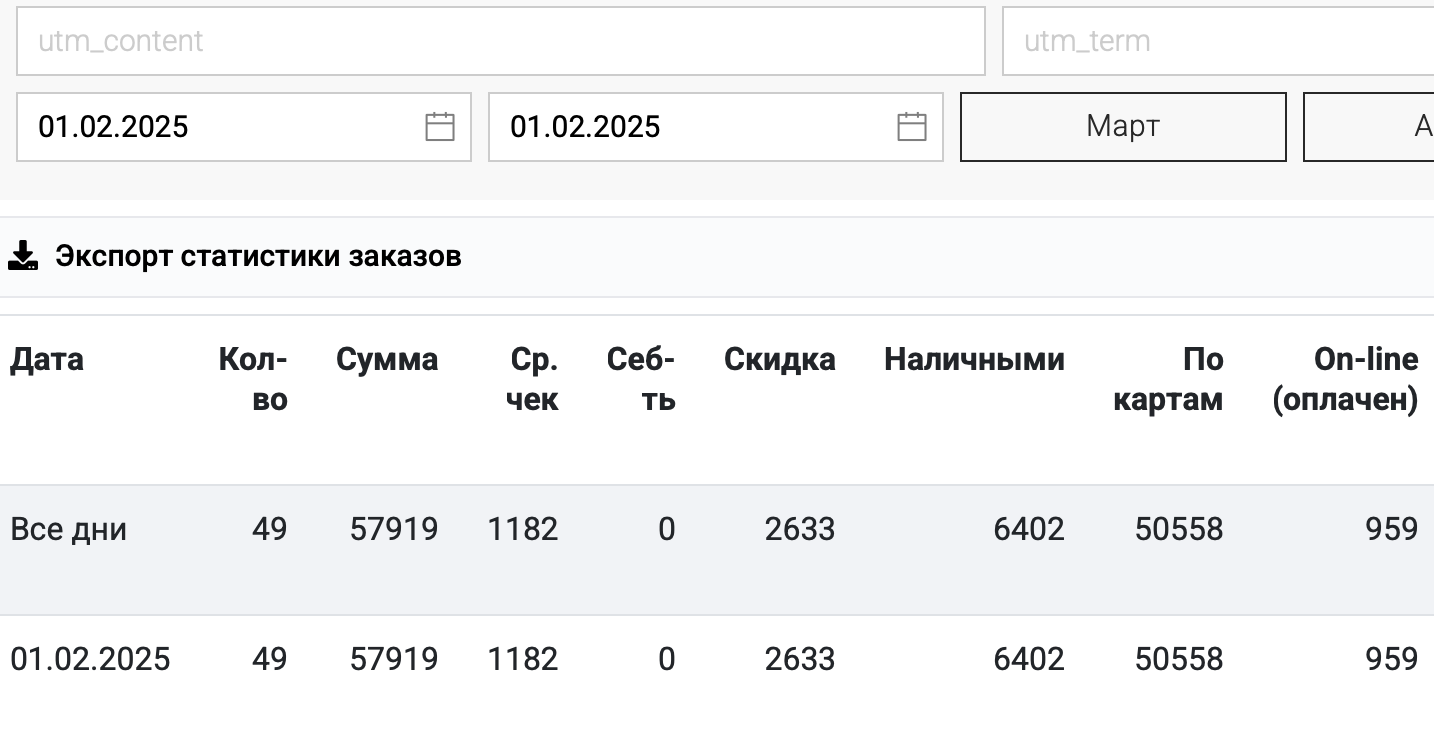Open the end date calendar picker icon
The width and height of the screenshot is (1434, 738).
(x=912, y=127)
